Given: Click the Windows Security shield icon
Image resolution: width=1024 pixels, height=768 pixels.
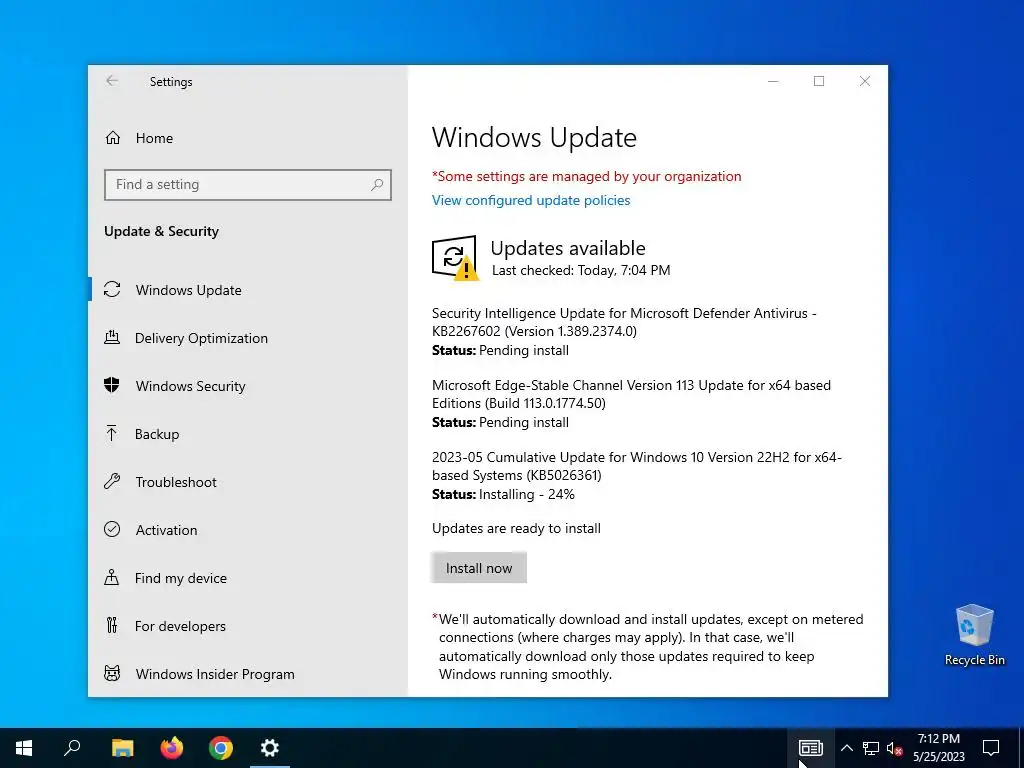Looking at the screenshot, I should tap(112, 385).
